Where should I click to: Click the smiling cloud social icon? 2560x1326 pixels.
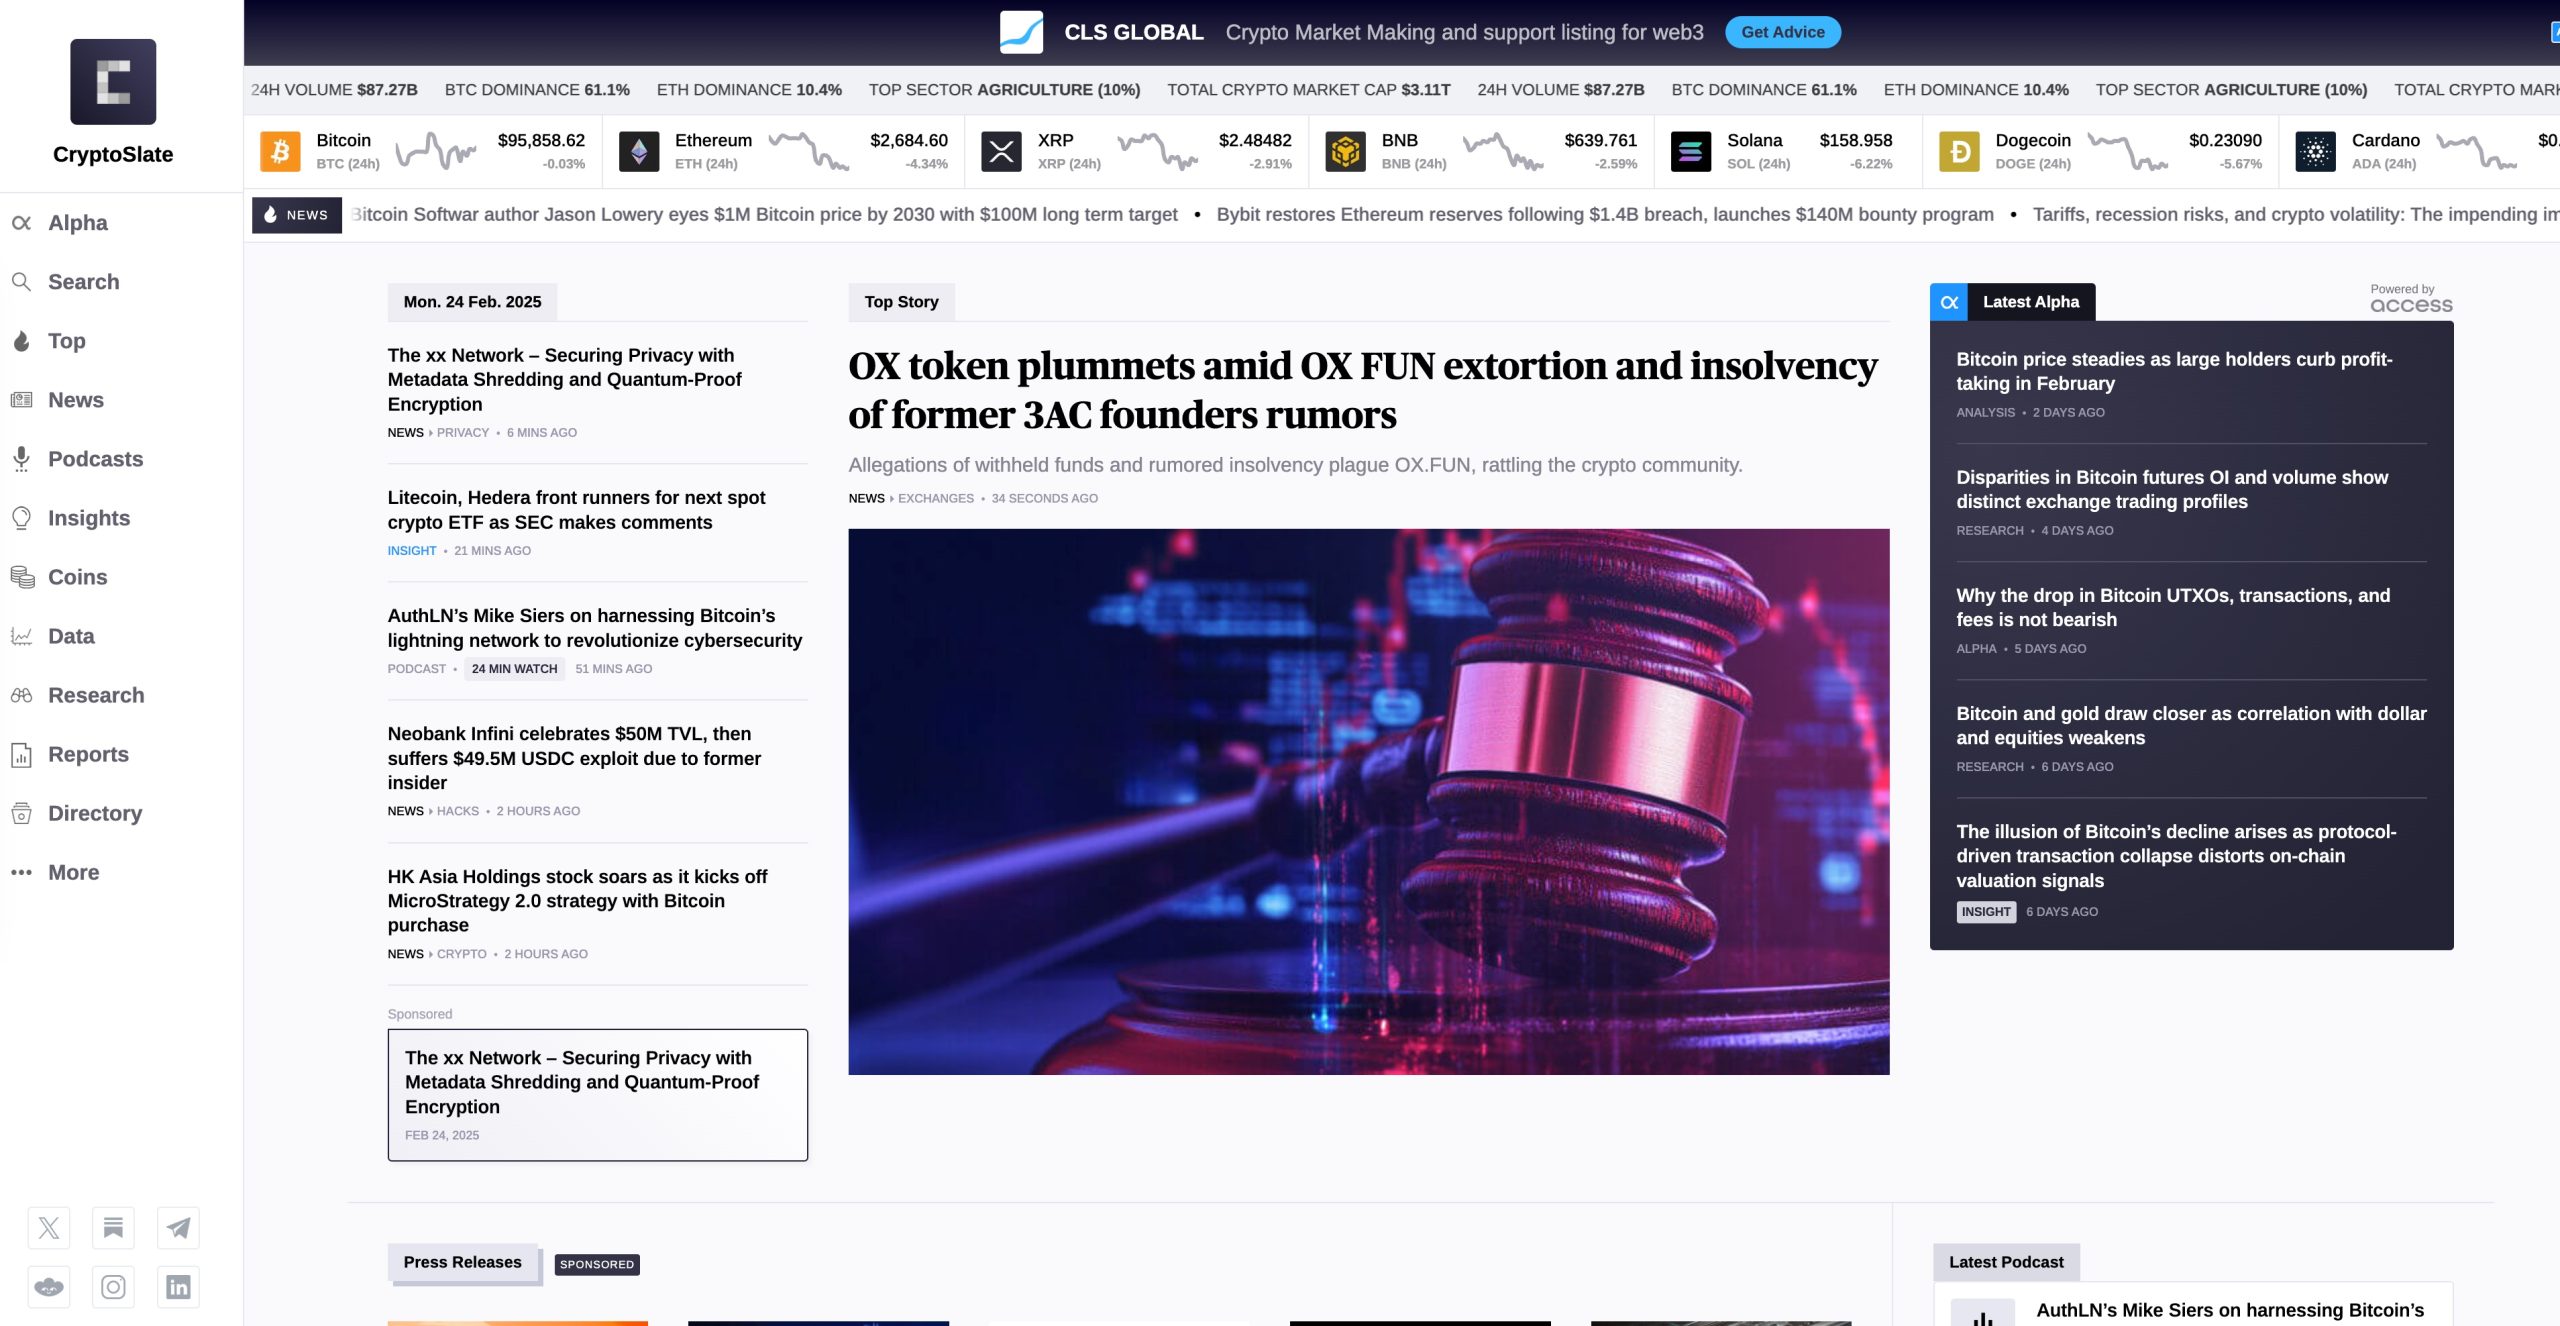coord(49,1287)
